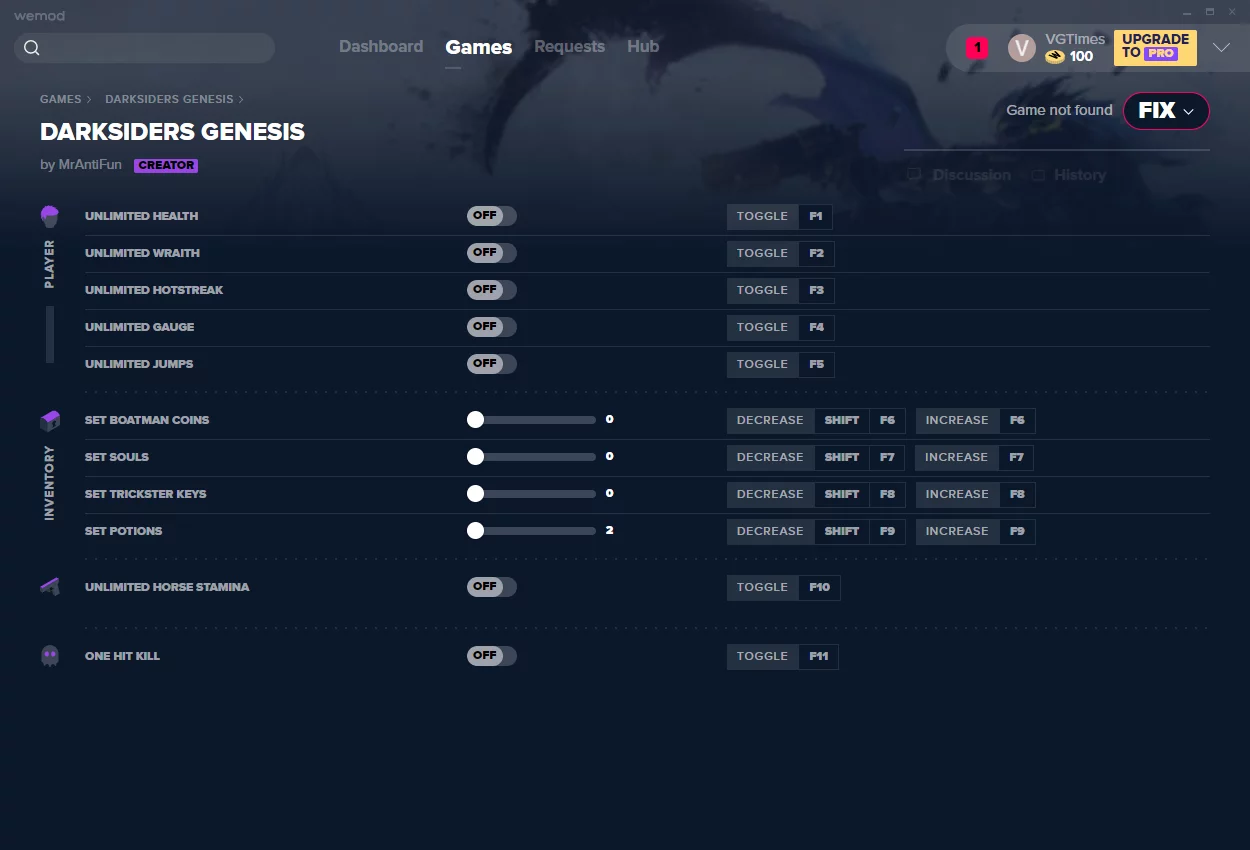Click the Discussion chat bubble icon
The height and width of the screenshot is (850, 1250).
click(x=914, y=175)
